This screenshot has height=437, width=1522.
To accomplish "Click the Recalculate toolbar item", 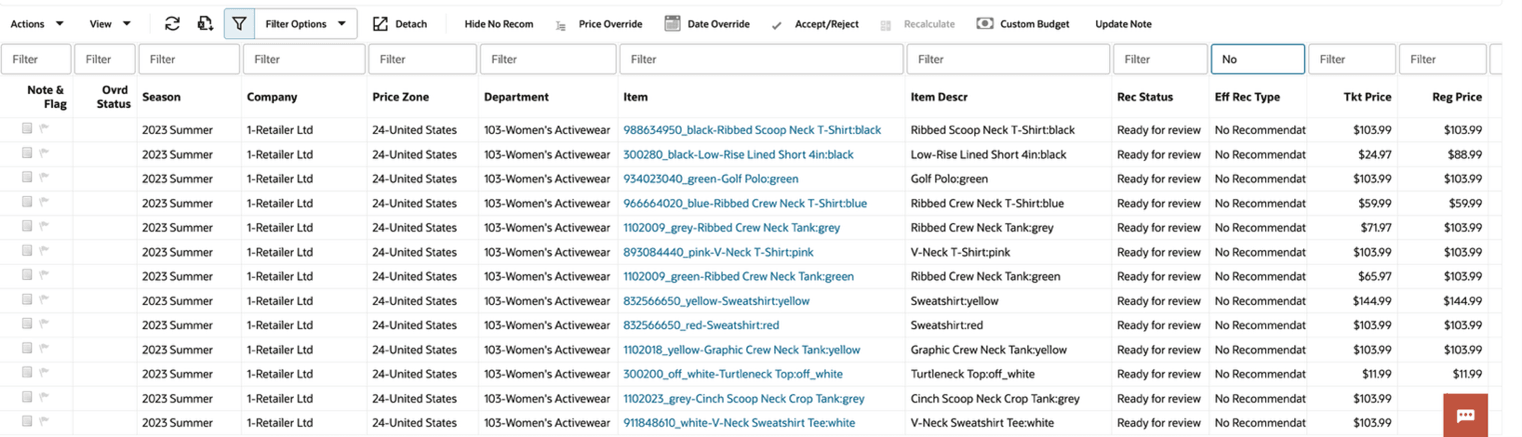I will coord(918,24).
